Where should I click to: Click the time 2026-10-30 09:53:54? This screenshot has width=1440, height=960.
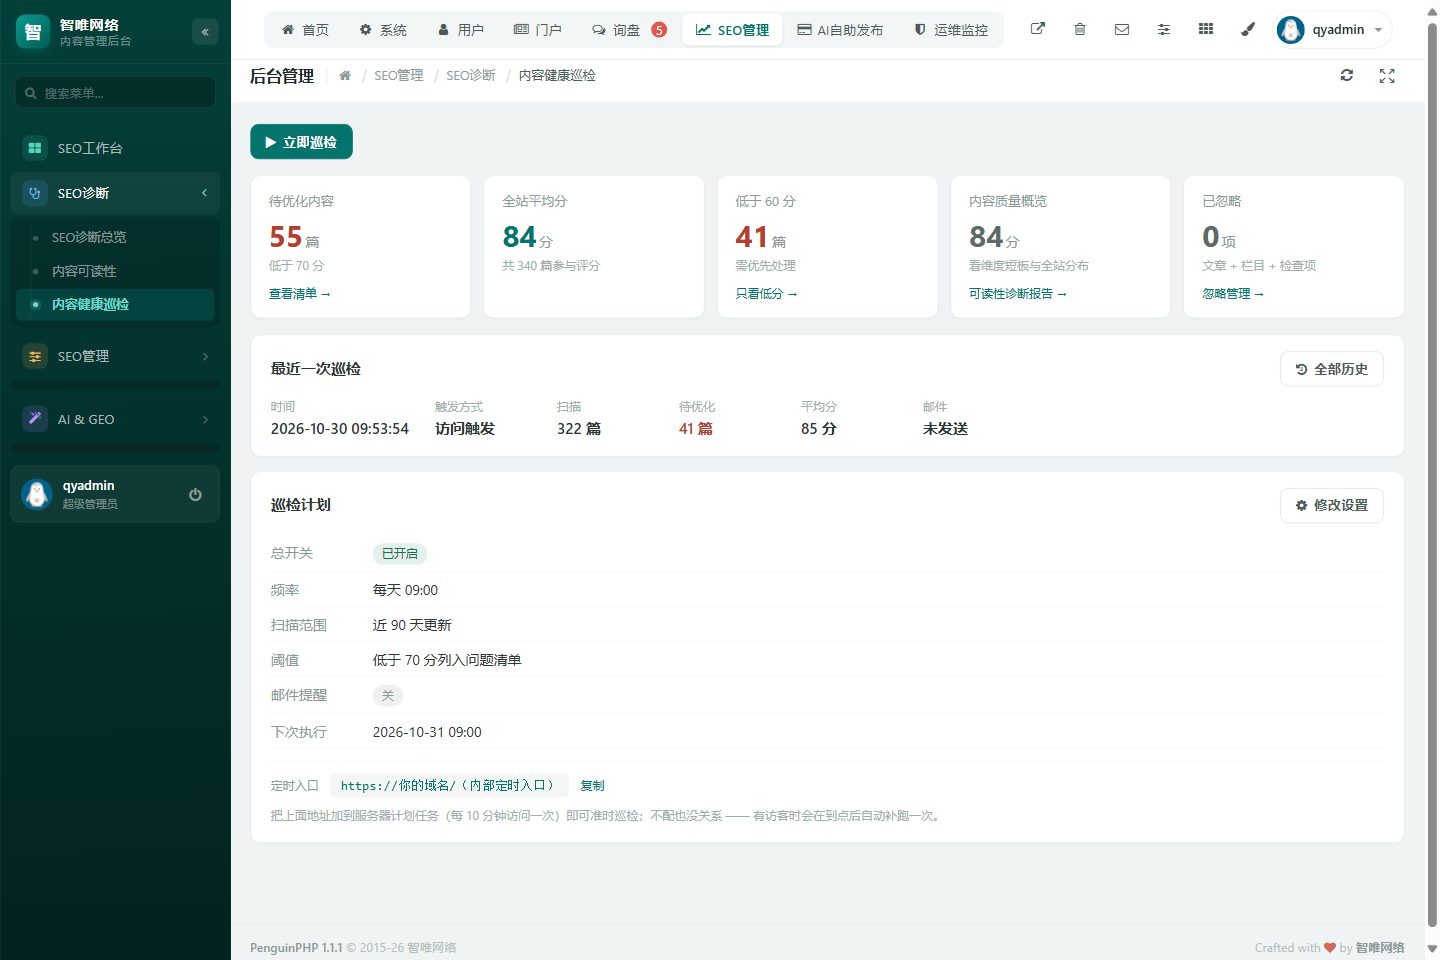340,428
